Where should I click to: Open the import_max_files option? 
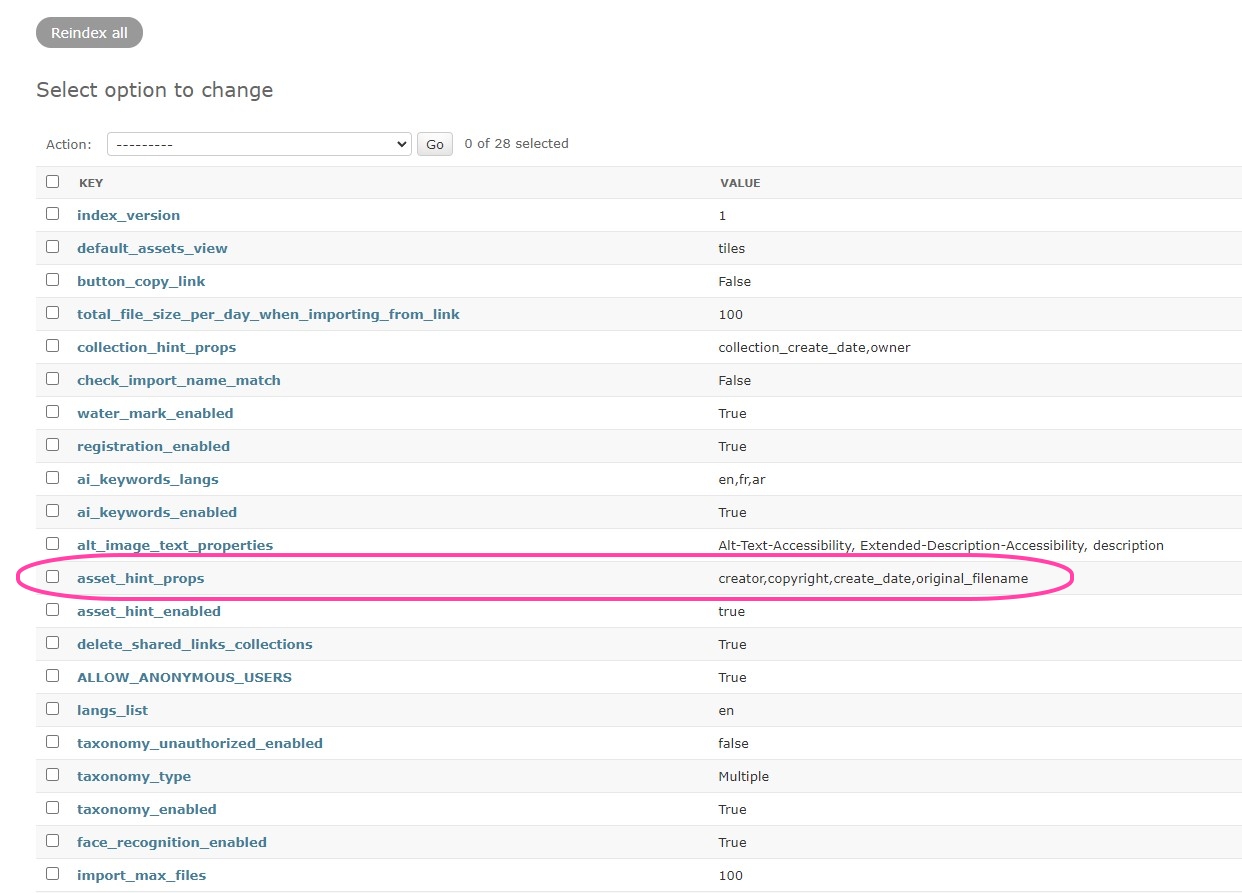click(141, 875)
